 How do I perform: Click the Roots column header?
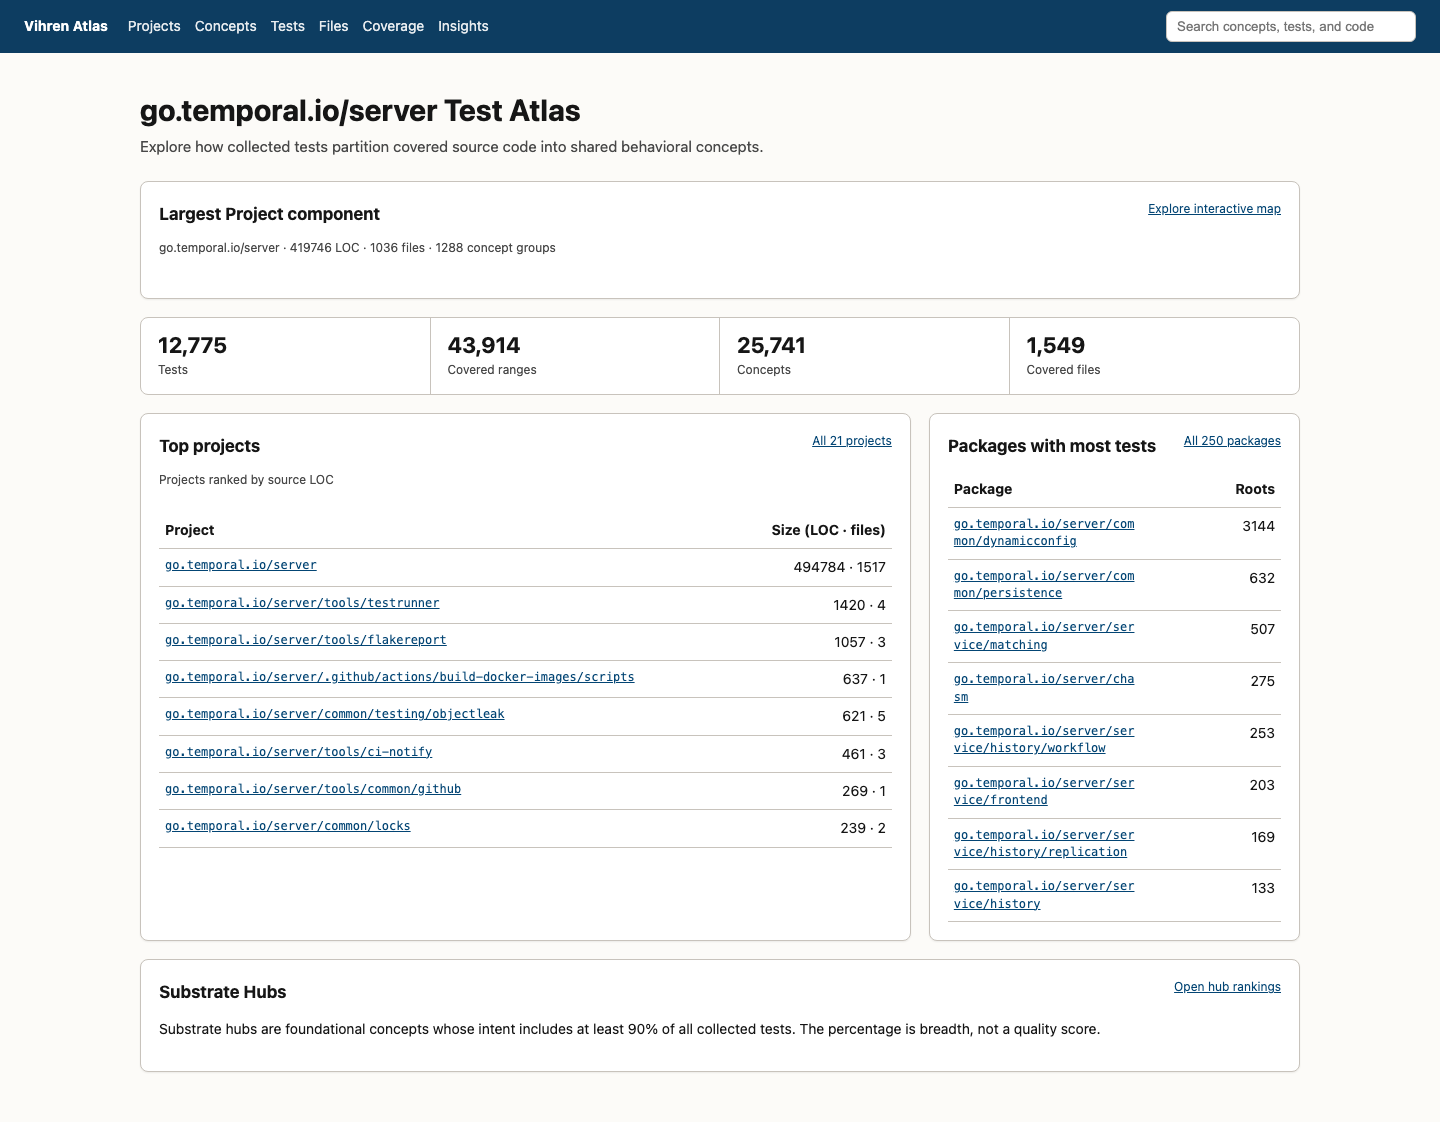coord(1255,489)
